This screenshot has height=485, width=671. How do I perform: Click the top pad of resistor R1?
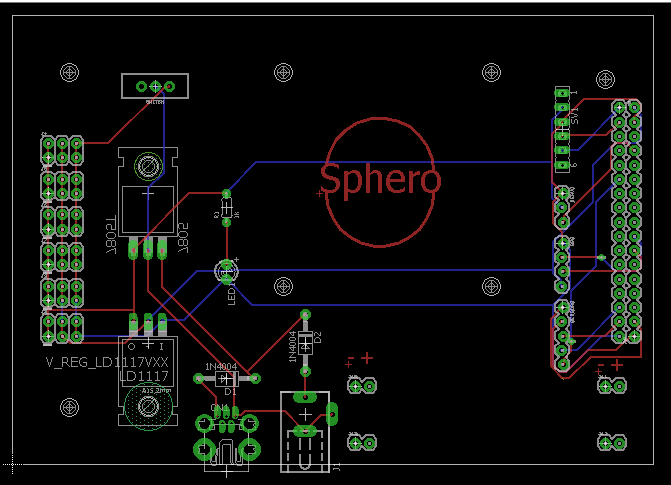click(226, 193)
